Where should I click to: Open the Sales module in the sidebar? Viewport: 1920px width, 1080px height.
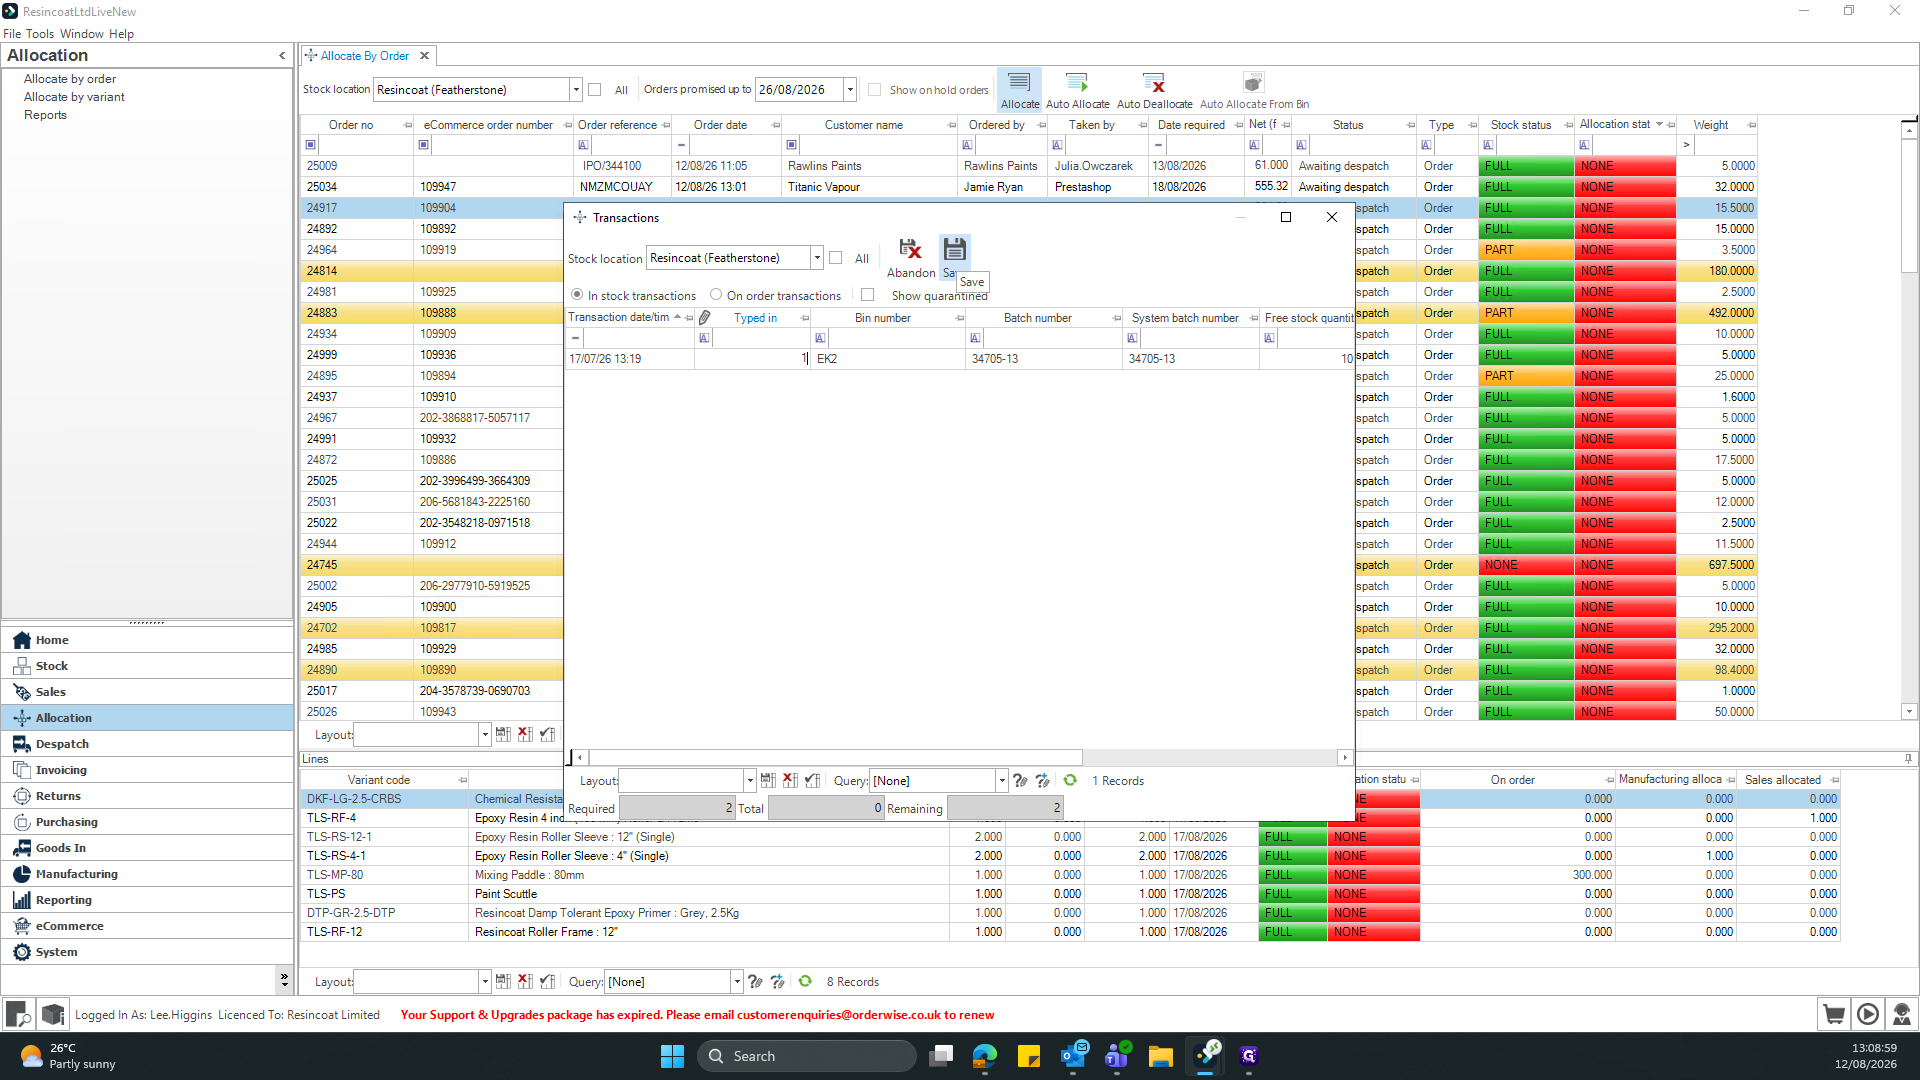click(148, 692)
